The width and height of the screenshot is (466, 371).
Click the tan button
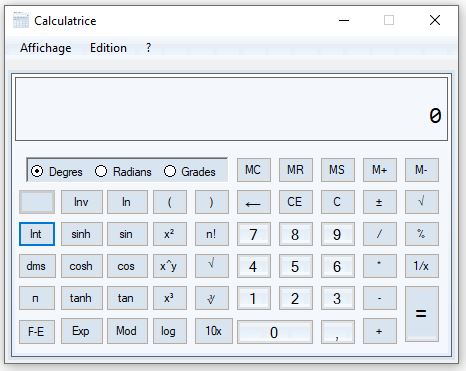127,298
